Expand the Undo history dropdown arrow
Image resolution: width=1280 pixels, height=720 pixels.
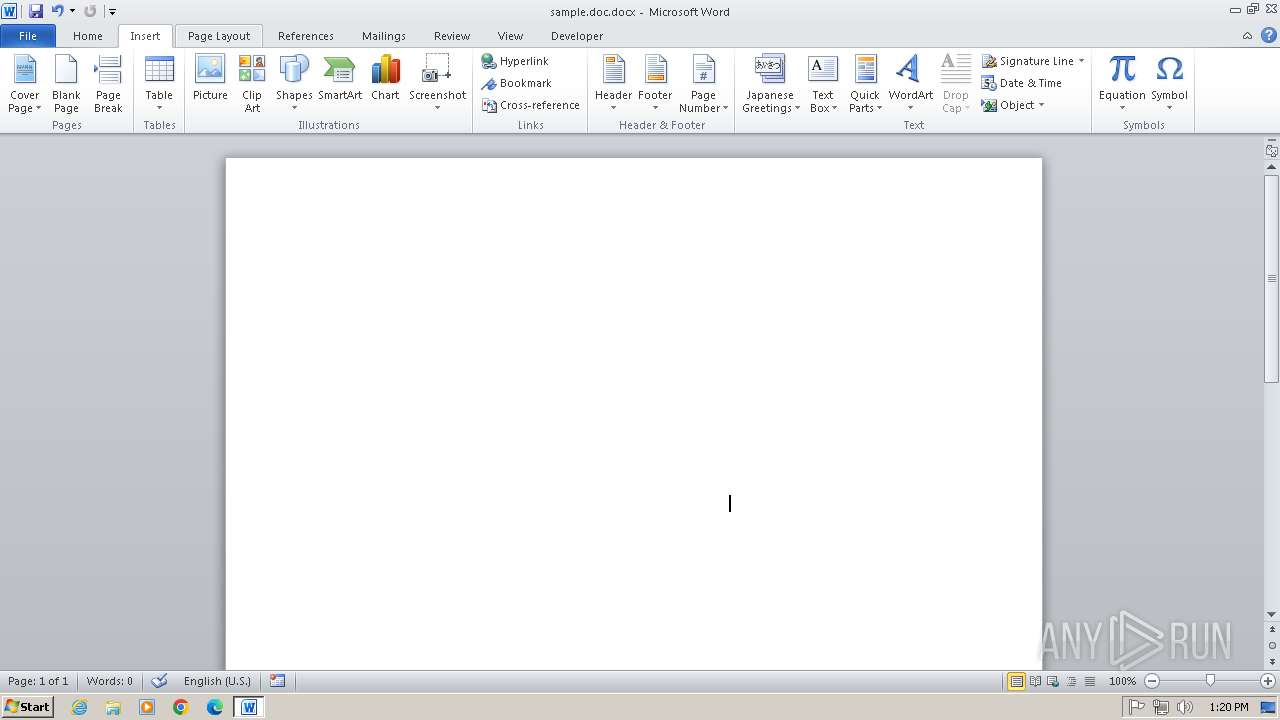(72, 11)
